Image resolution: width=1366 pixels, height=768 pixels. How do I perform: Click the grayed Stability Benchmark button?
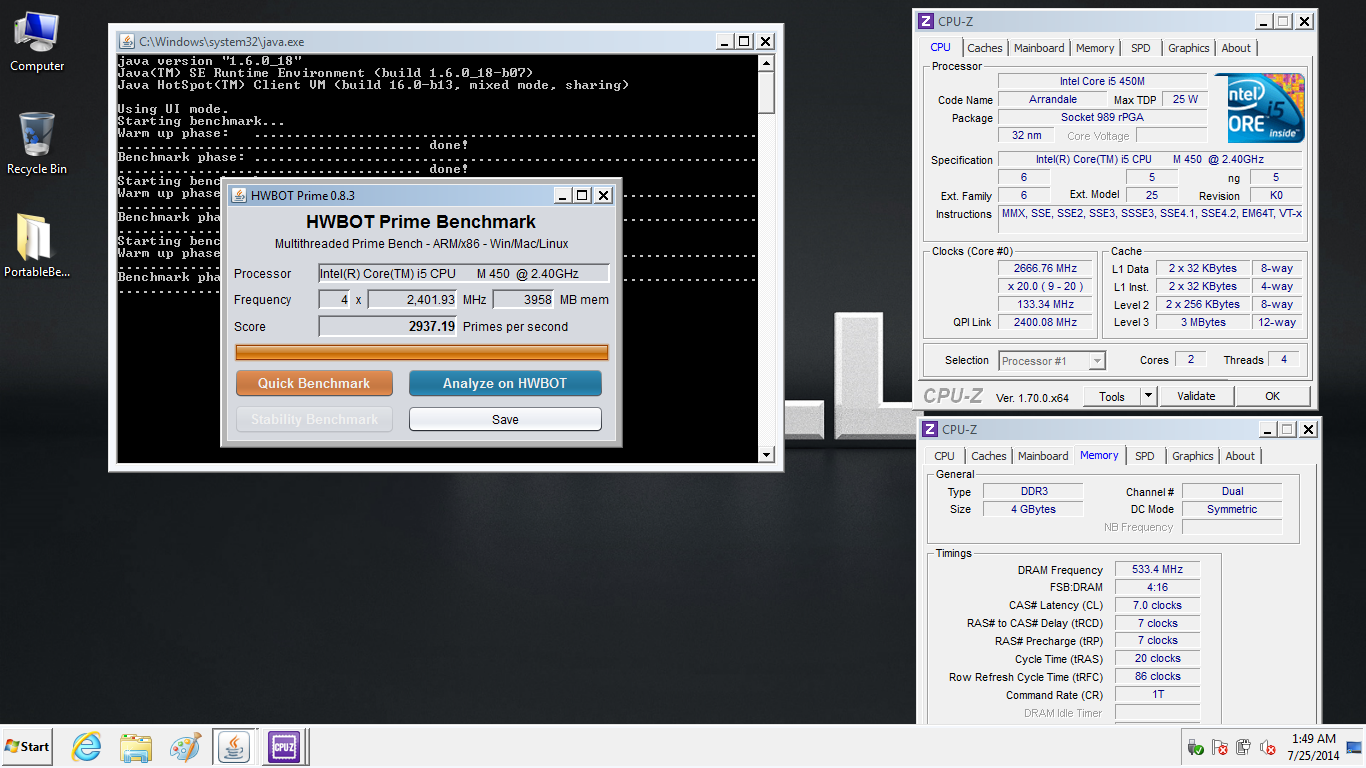point(313,419)
